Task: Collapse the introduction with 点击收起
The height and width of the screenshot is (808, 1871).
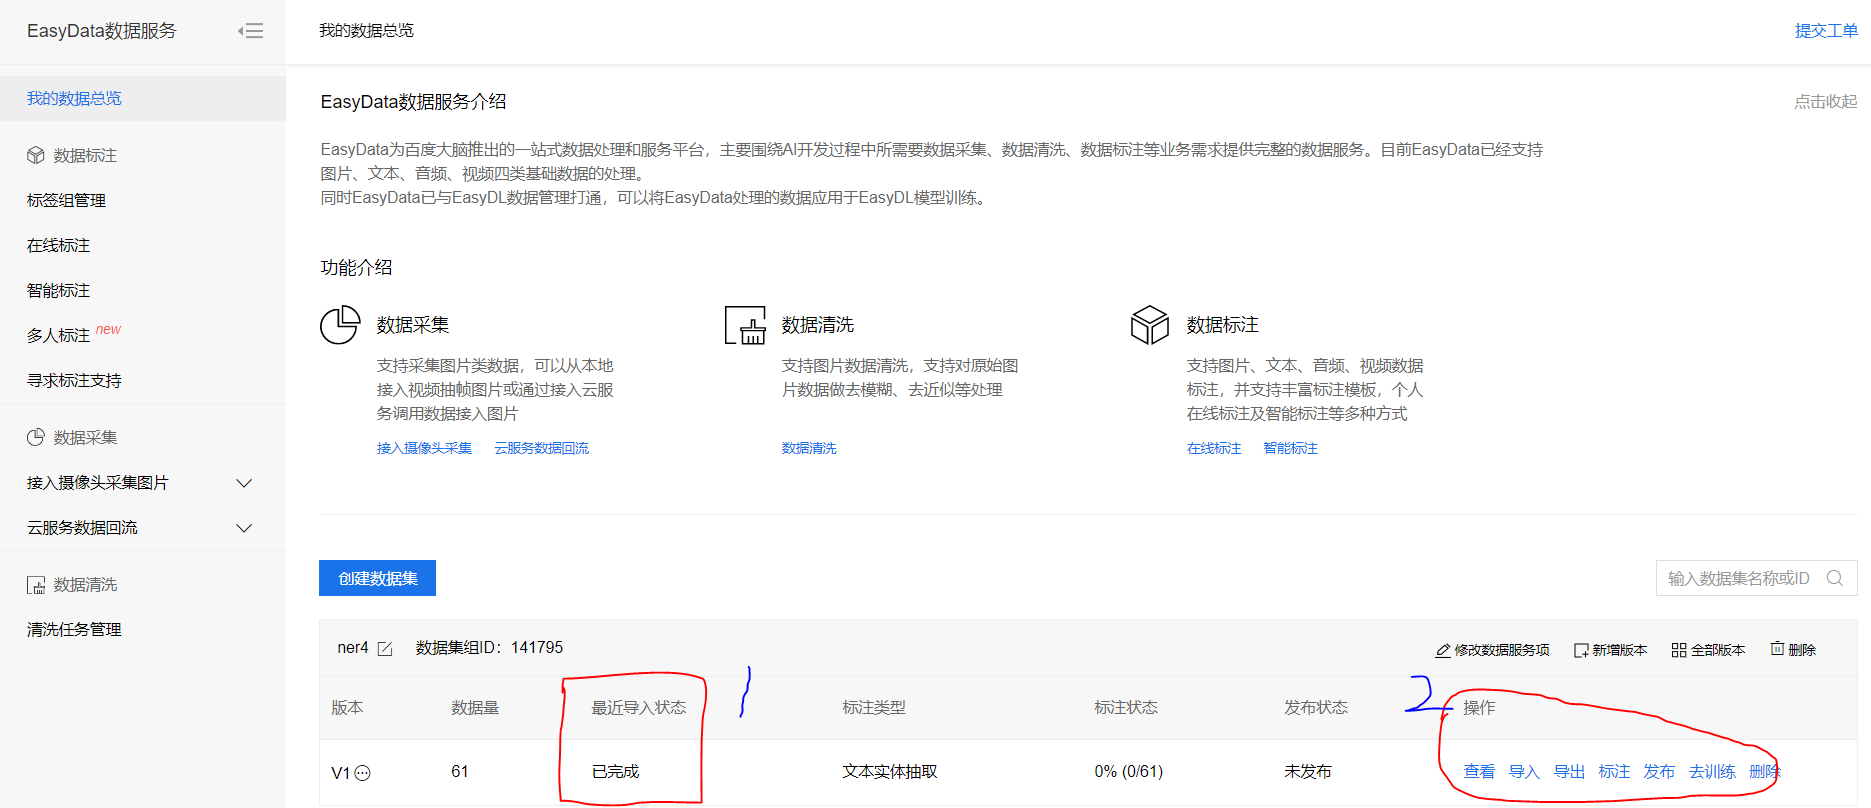Action: 1826,101
